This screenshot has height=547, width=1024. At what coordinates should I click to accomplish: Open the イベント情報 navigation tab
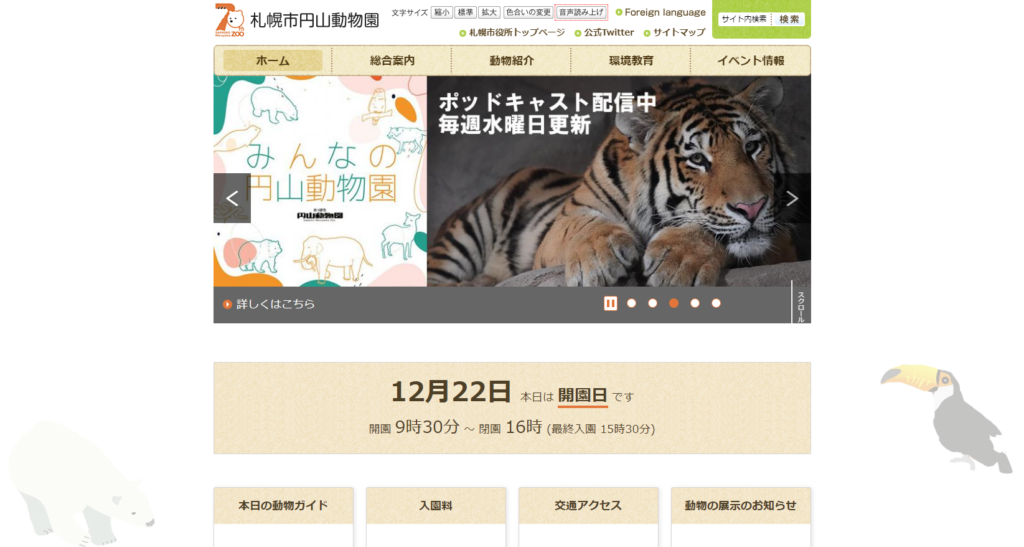click(x=751, y=61)
